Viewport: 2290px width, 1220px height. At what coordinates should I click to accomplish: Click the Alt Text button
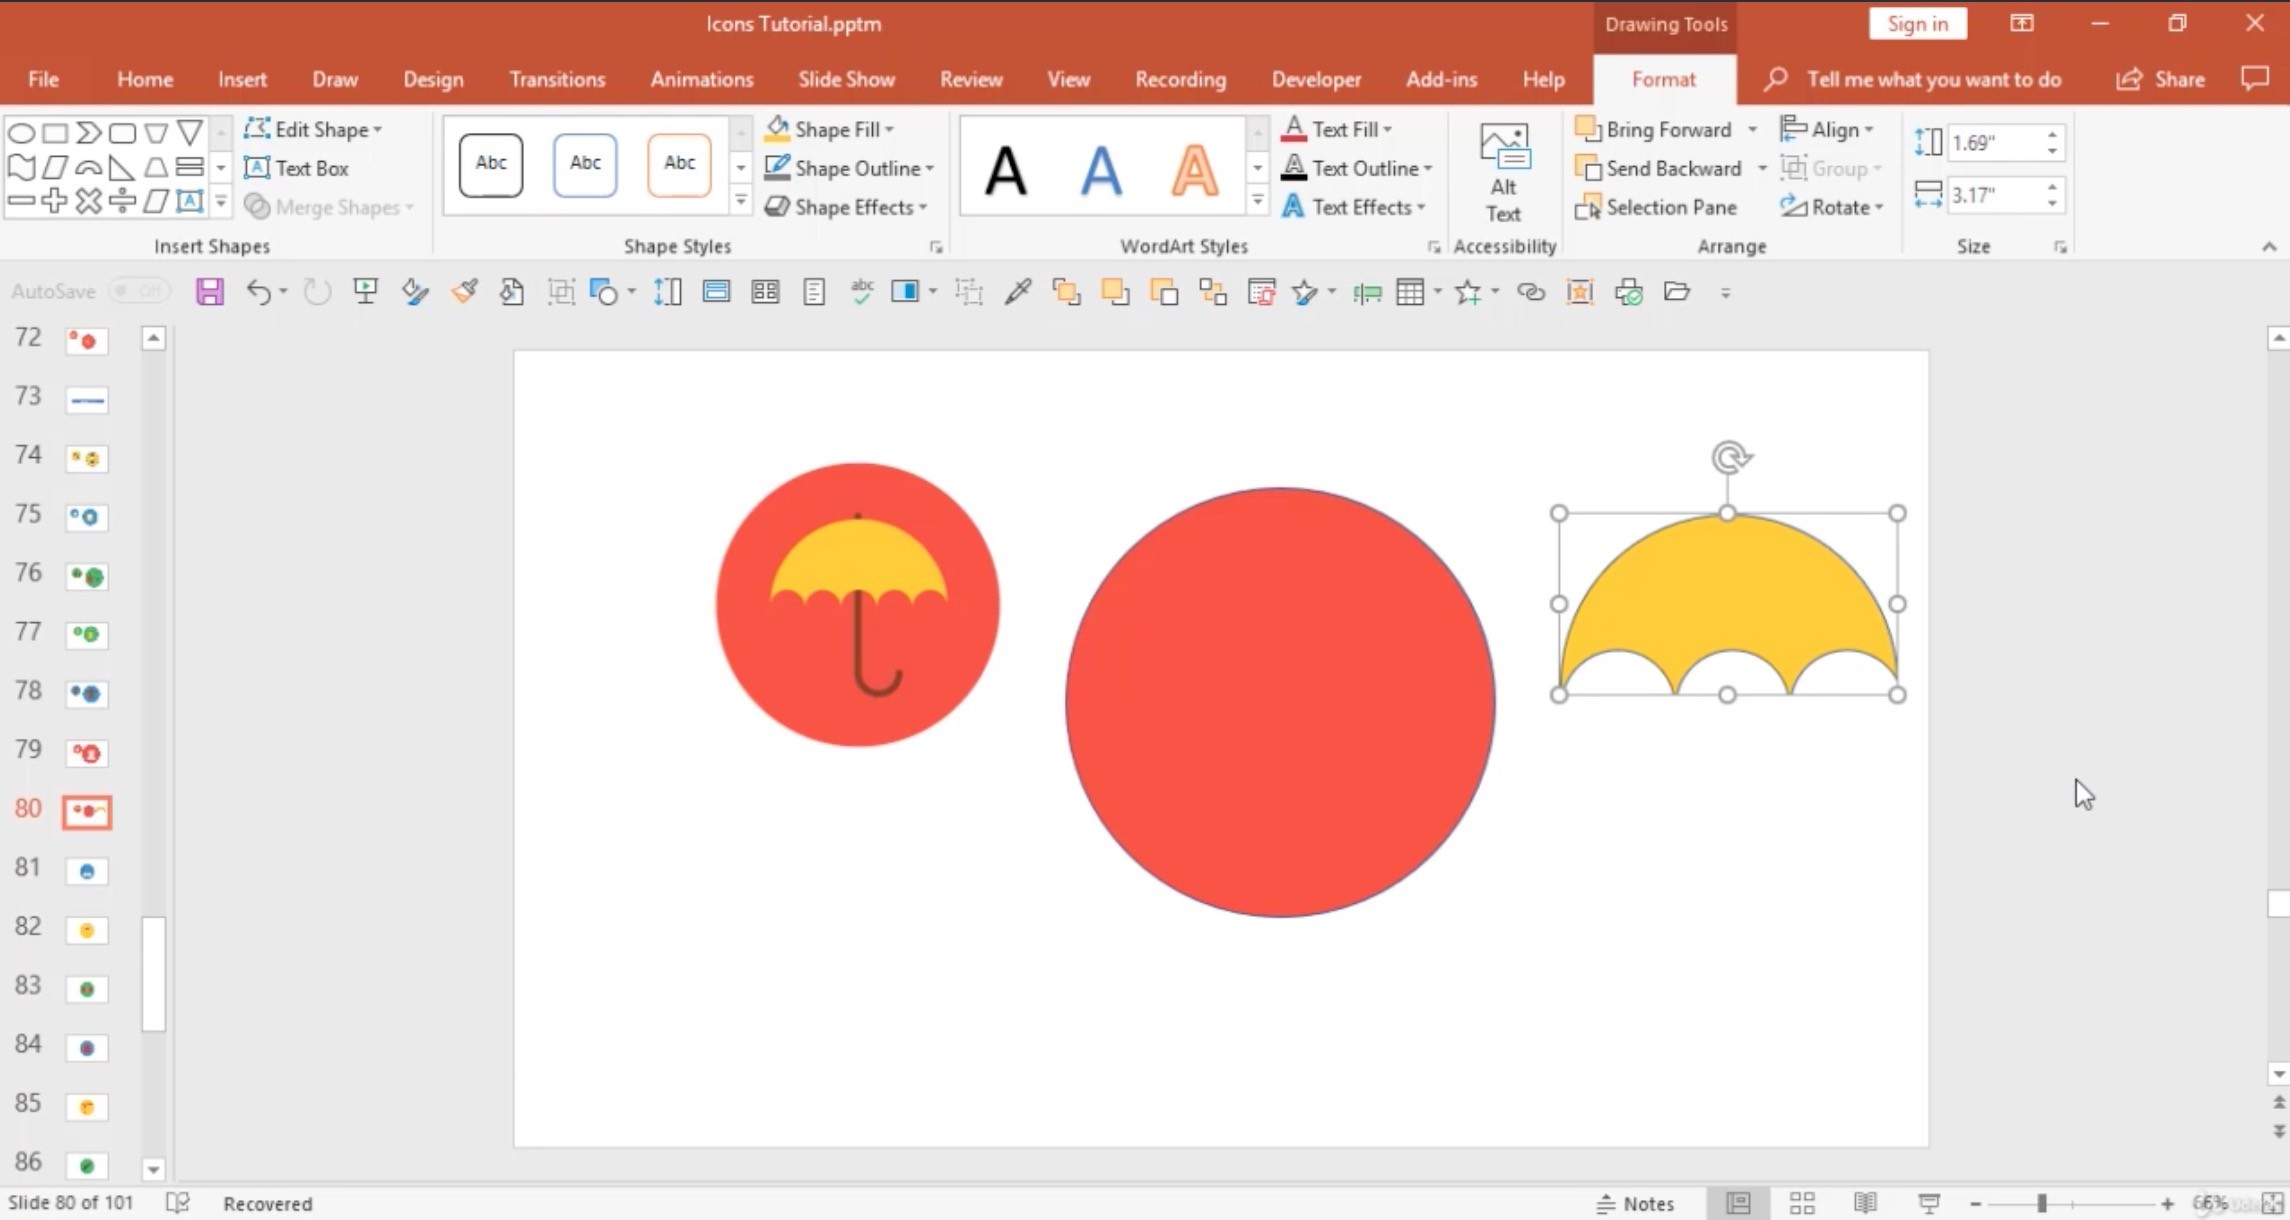tap(1503, 170)
